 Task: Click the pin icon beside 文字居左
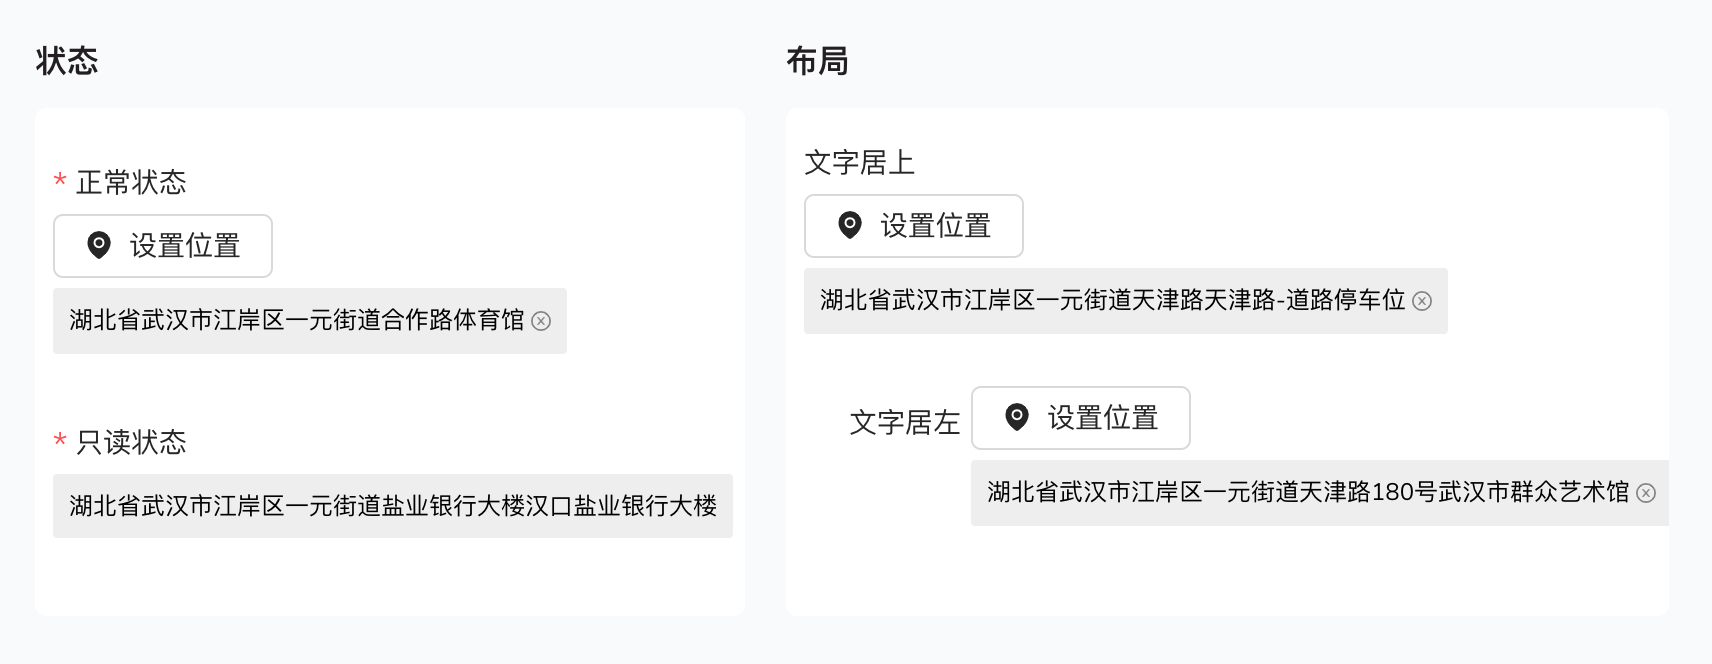pyautogui.click(x=1017, y=417)
